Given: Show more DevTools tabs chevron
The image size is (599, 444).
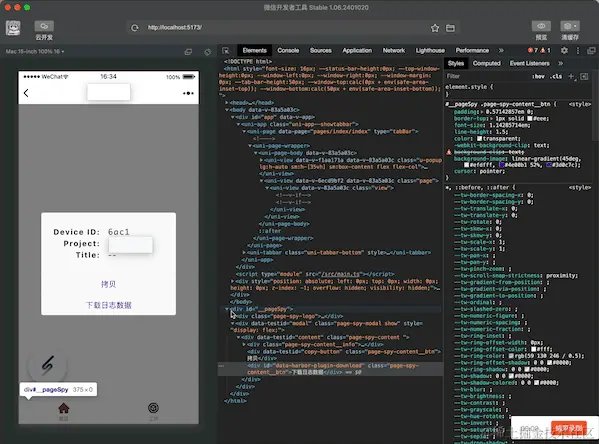Looking at the screenshot, I should click(x=501, y=50).
